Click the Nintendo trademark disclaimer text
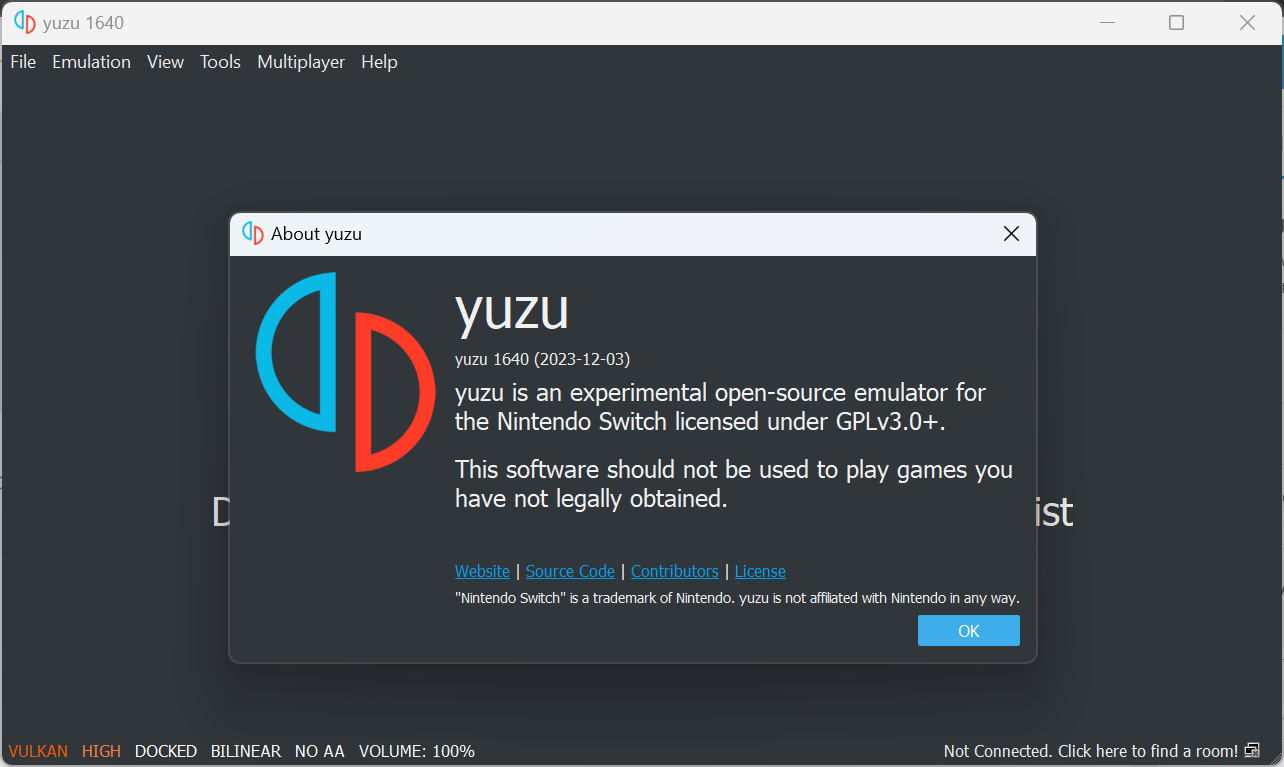The width and height of the screenshot is (1284, 767). 737,598
